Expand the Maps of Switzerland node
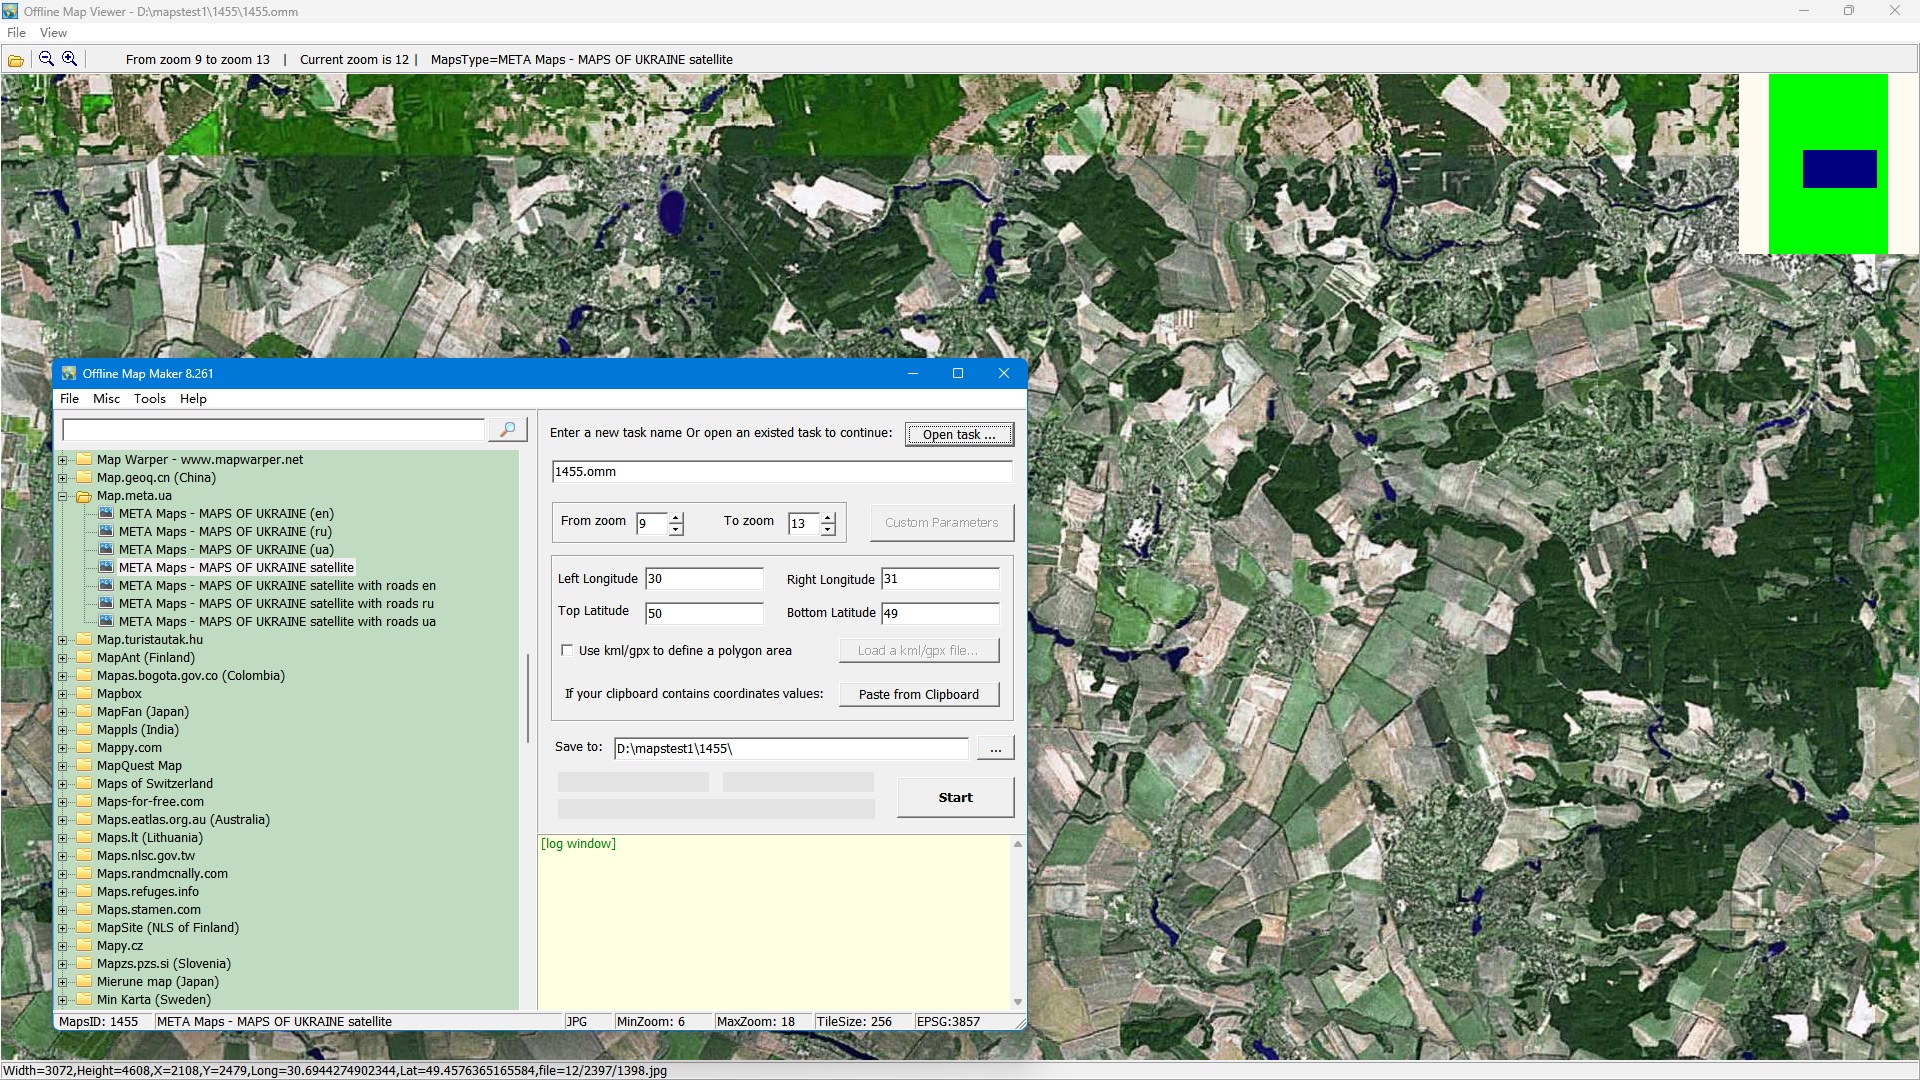The image size is (1920, 1080). pyautogui.click(x=63, y=784)
